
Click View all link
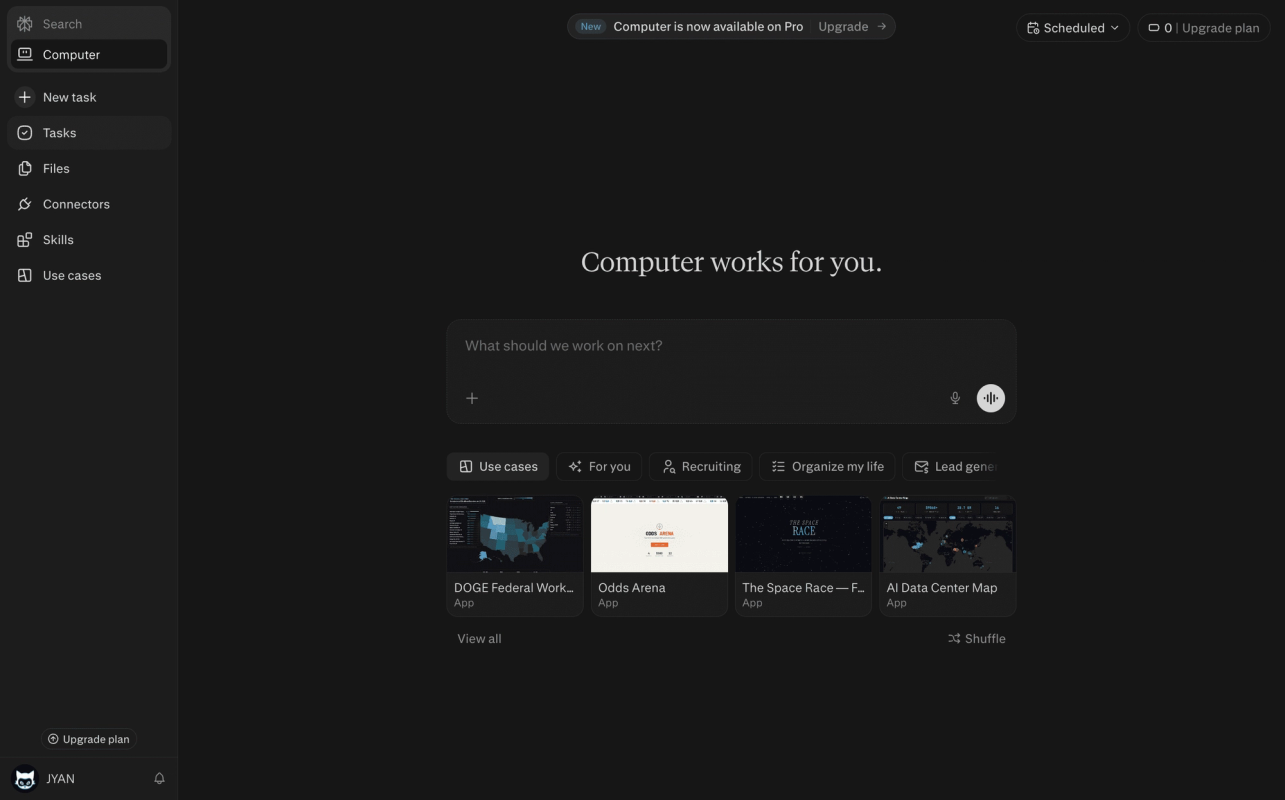pyautogui.click(x=479, y=639)
